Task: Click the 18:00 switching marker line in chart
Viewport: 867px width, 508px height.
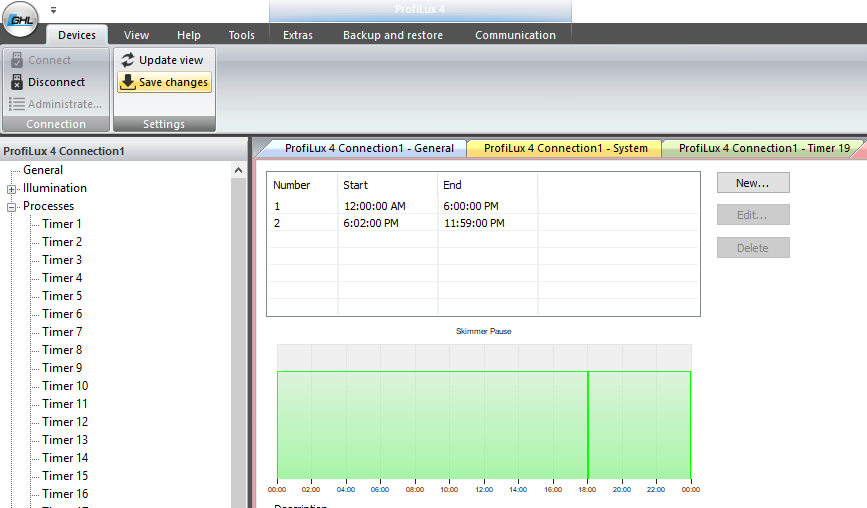Action: (x=588, y=425)
